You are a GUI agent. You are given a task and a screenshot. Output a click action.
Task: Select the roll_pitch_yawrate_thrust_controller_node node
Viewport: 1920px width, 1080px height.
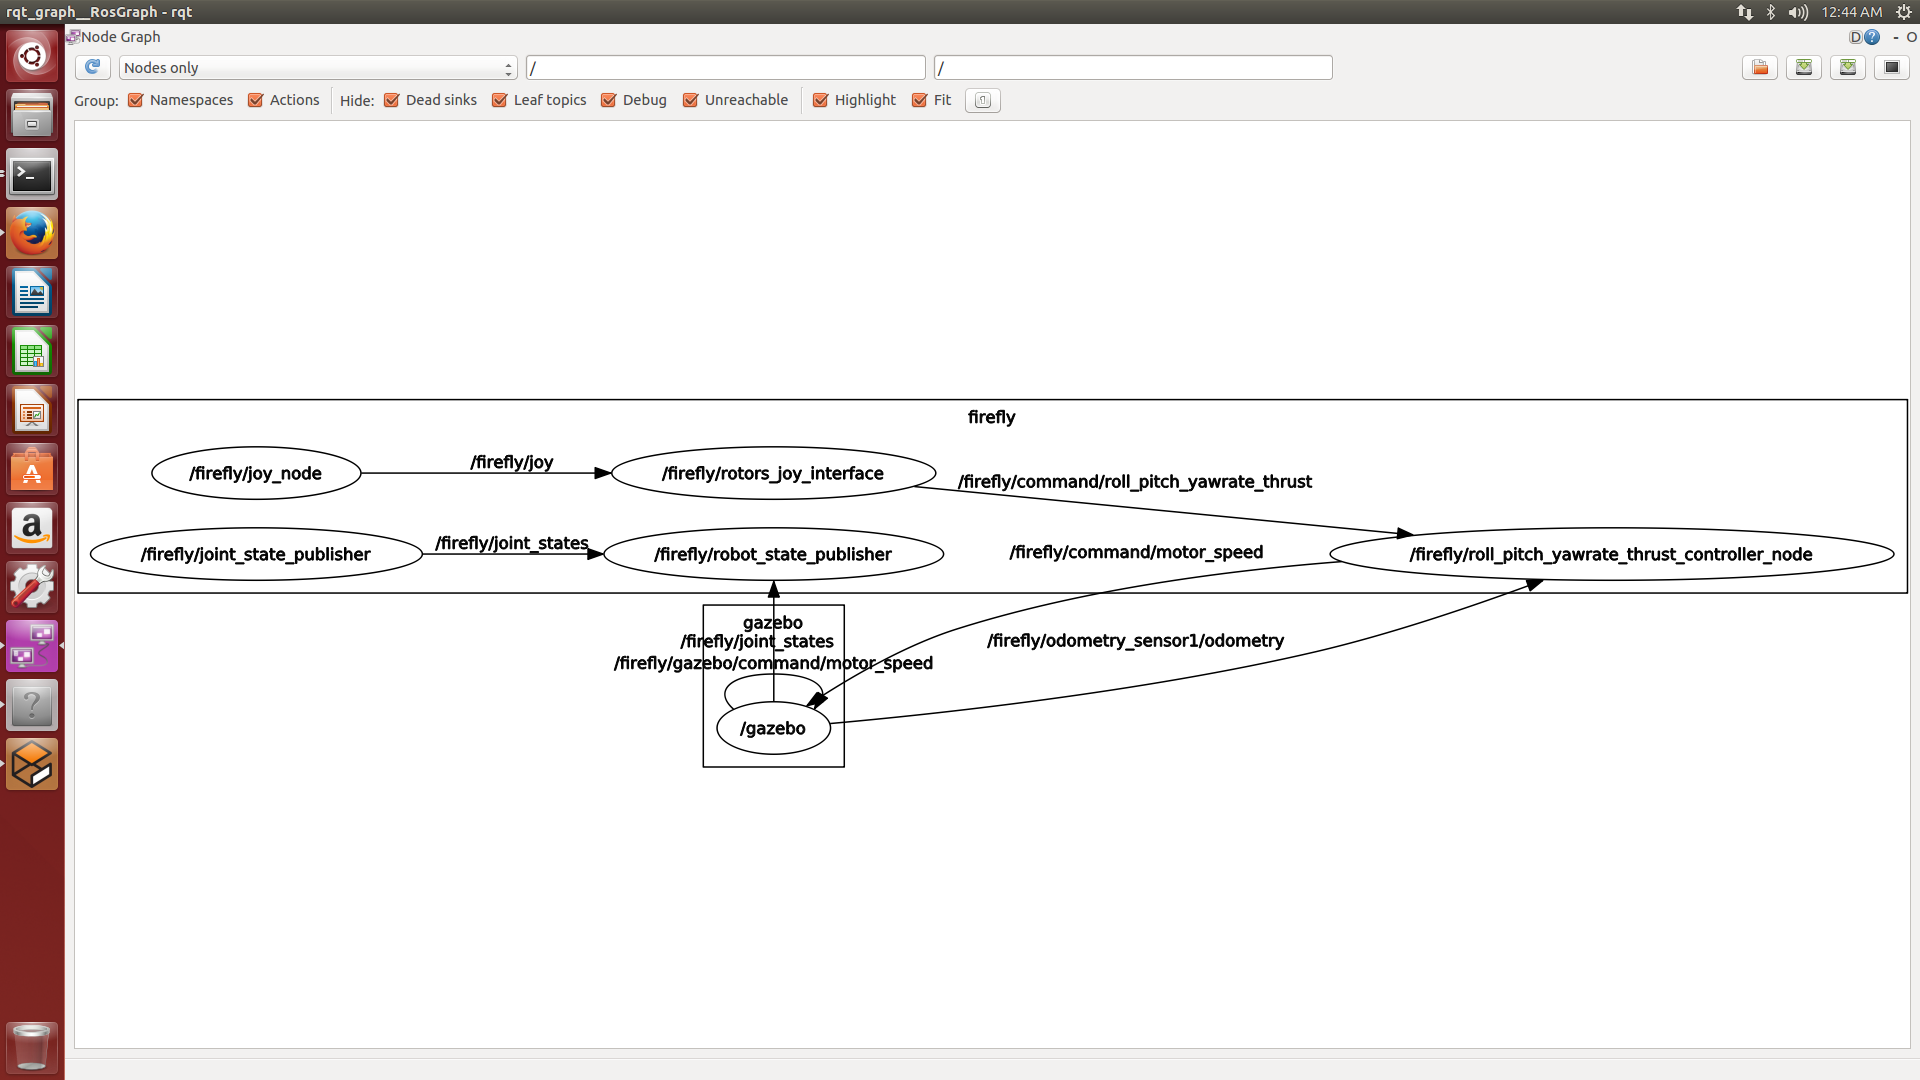coord(1611,554)
